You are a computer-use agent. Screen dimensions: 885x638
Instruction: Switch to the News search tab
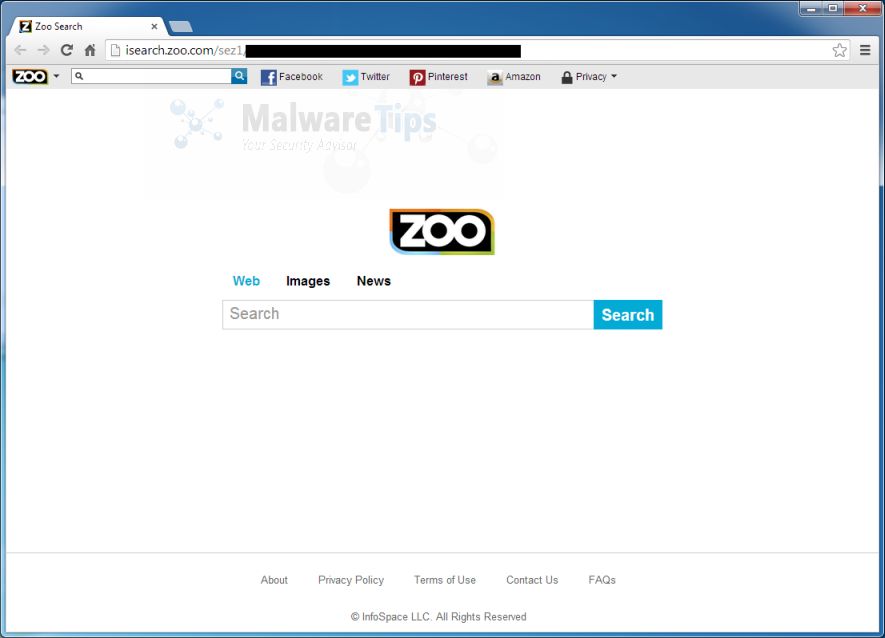pos(374,281)
